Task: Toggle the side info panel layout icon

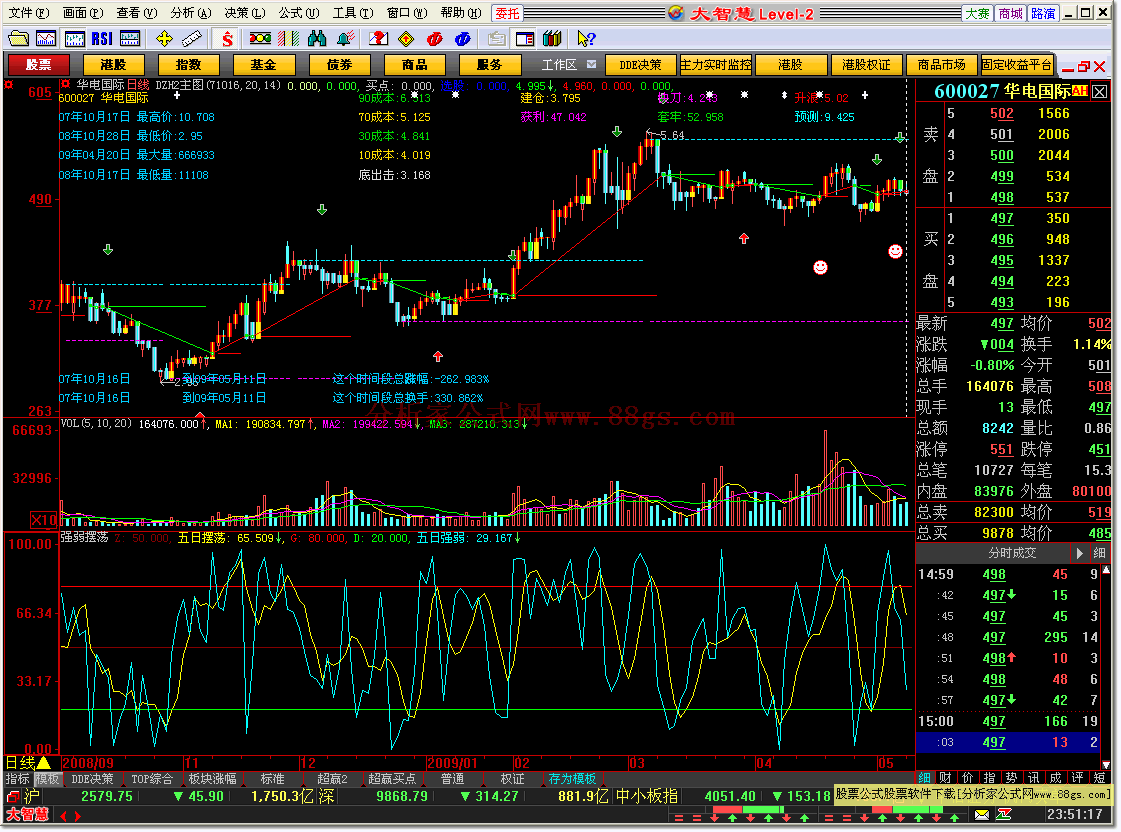Action: pyautogui.click(x=525, y=39)
